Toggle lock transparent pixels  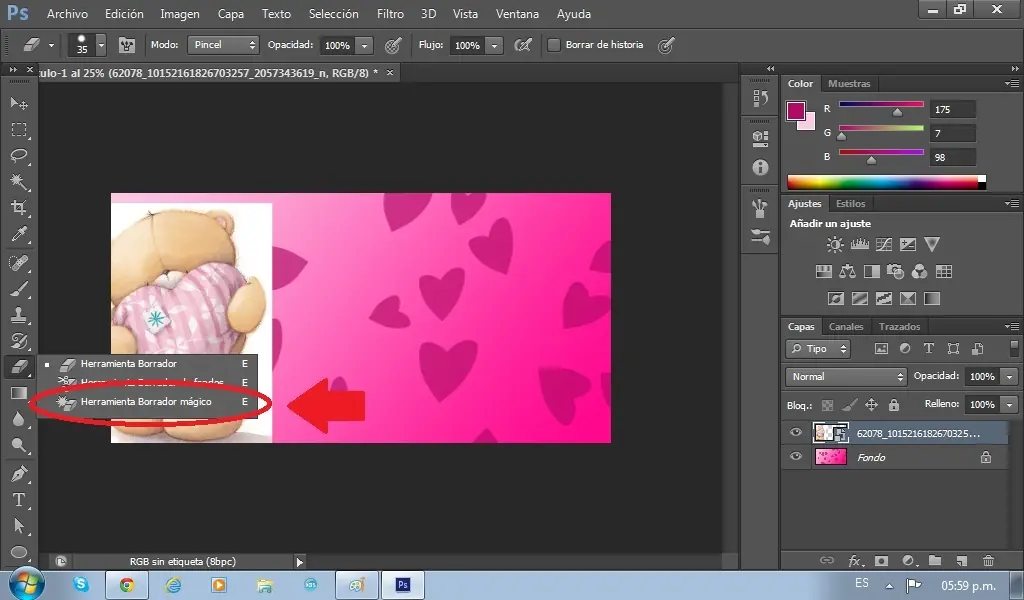827,405
